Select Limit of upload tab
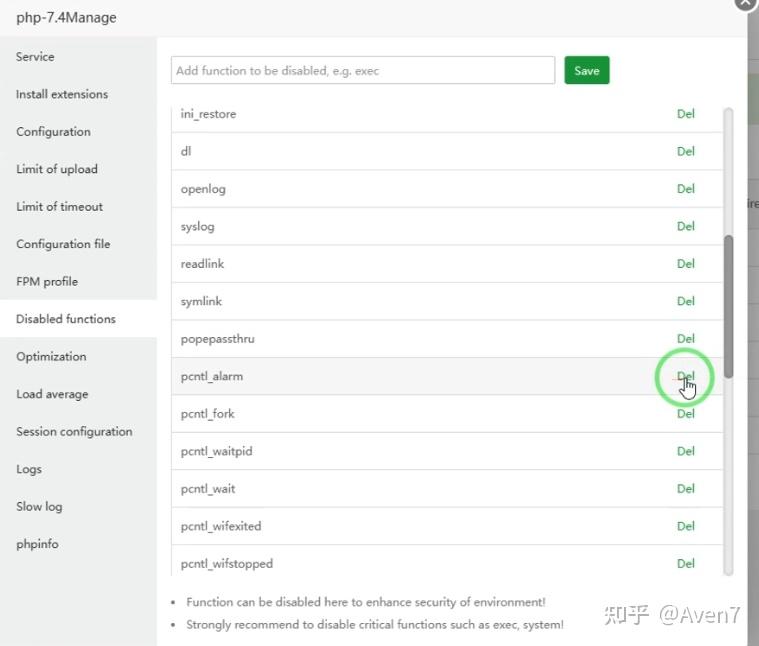 tap(57, 169)
